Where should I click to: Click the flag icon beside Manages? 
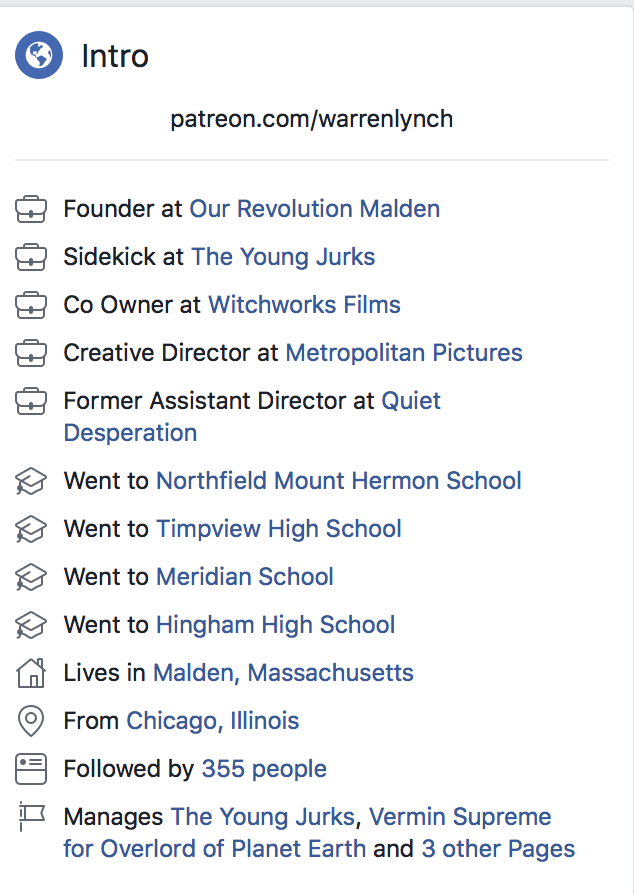click(31, 816)
